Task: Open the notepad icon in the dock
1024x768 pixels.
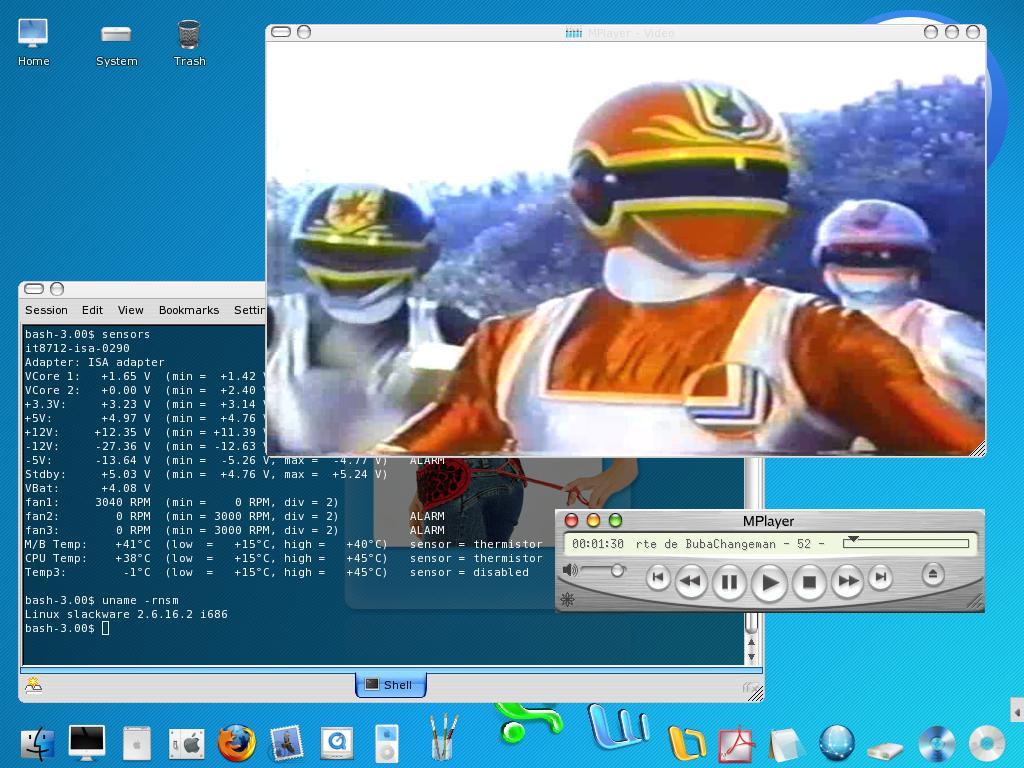Action: pyautogui.click(x=787, y=744)
